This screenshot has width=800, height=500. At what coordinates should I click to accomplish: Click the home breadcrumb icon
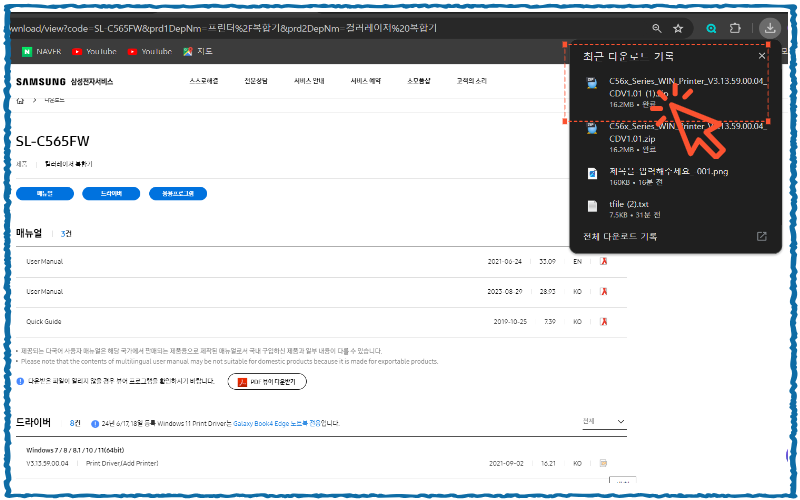point(20,101)
